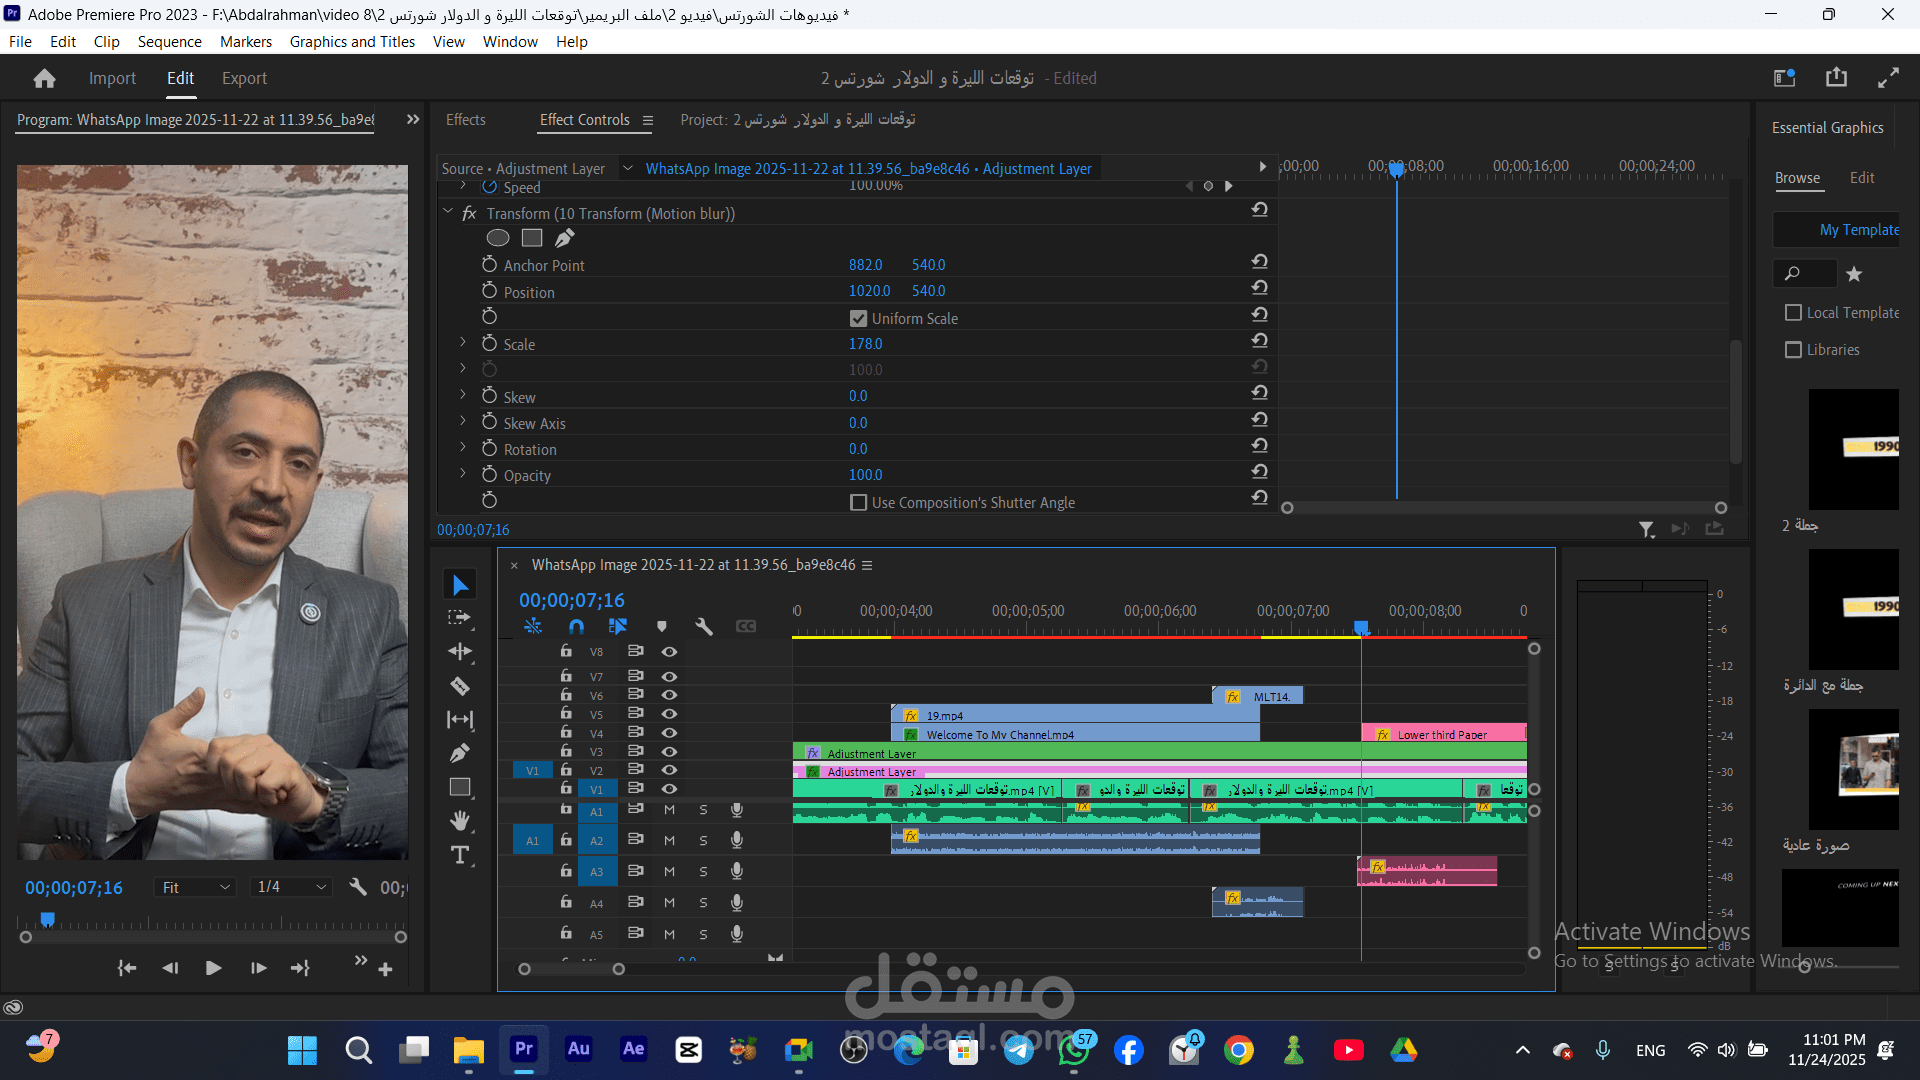
Task: Create ellipse mask under the Transform effect
Action: [497, 238]
